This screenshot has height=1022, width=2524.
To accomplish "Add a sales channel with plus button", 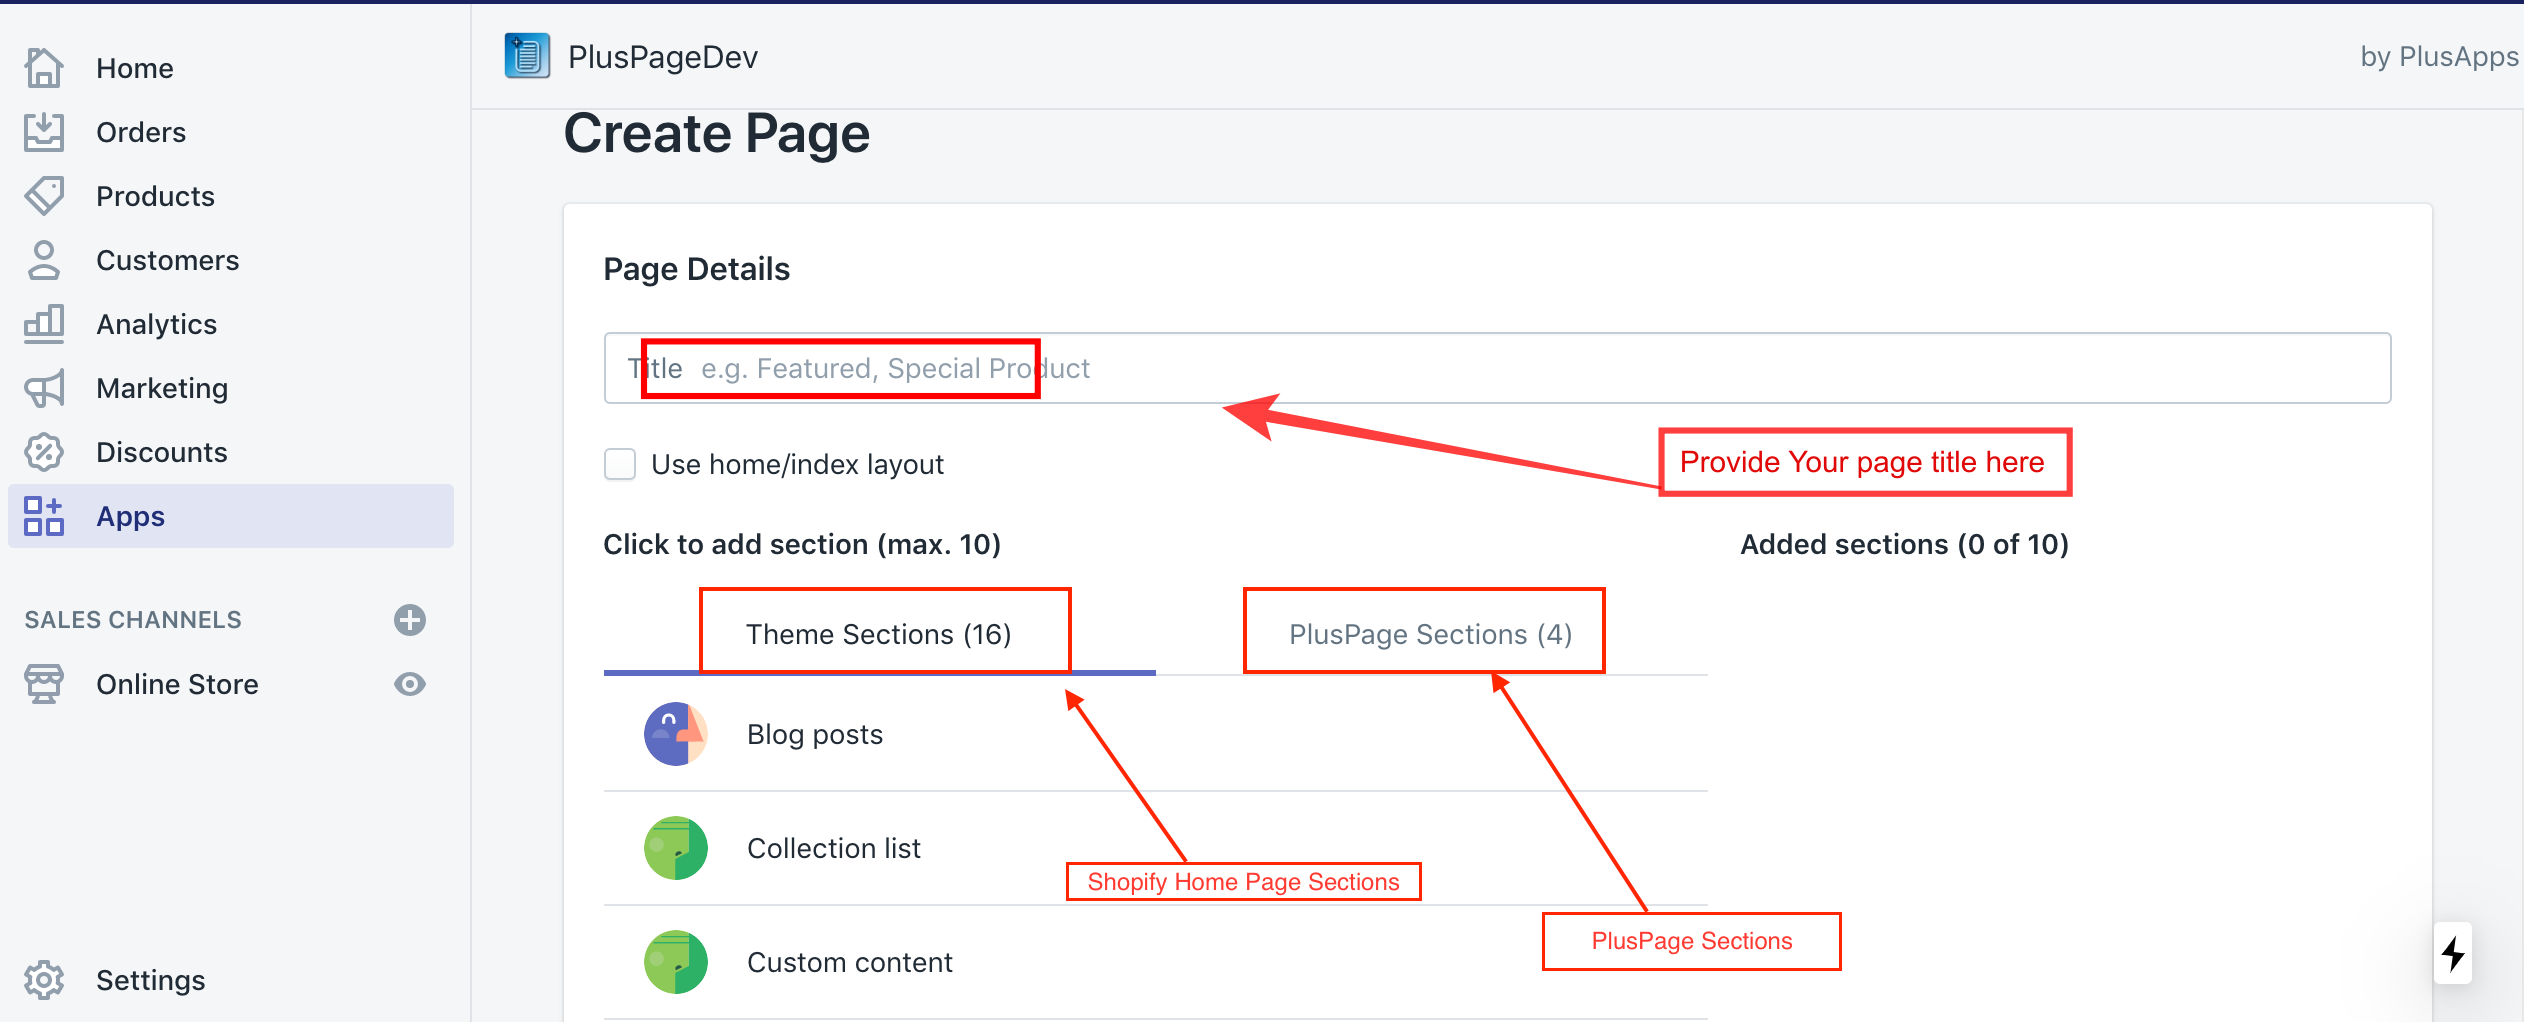I will [410, 620].
